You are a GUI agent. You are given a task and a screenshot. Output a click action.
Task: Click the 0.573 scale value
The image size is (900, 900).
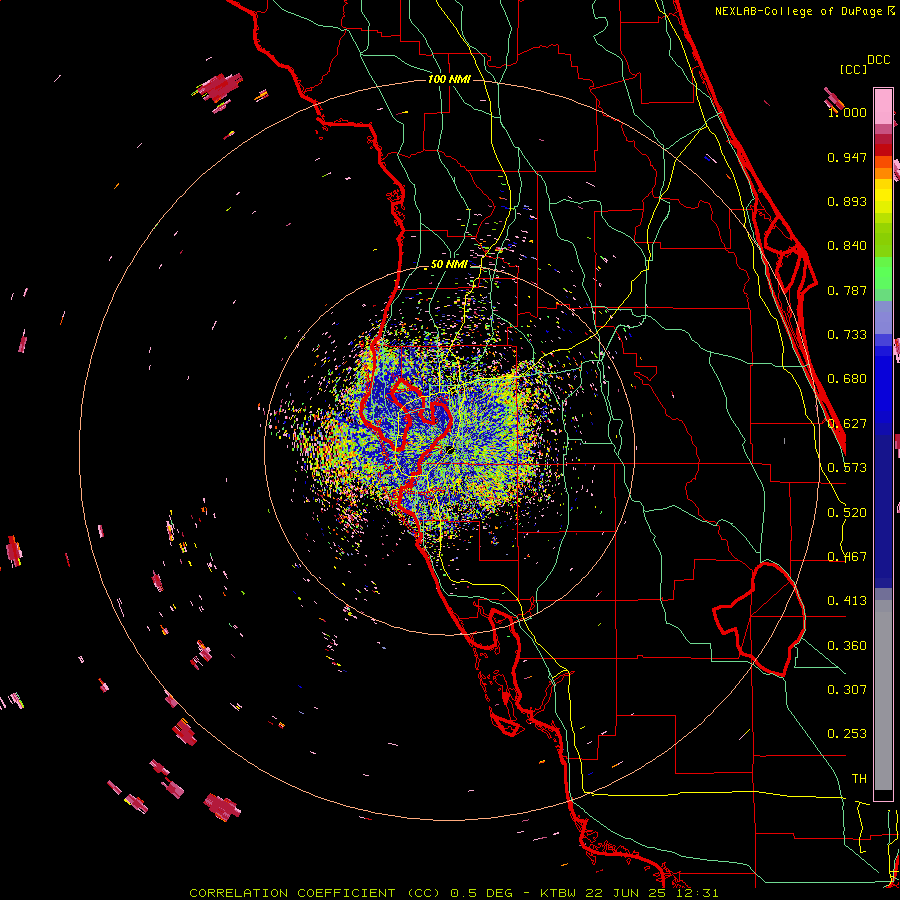tap(847, 468)
